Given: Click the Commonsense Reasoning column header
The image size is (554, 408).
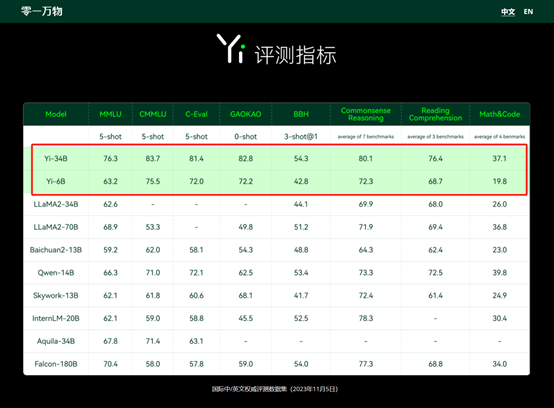Looking at the screenshot, I should 366,114.
